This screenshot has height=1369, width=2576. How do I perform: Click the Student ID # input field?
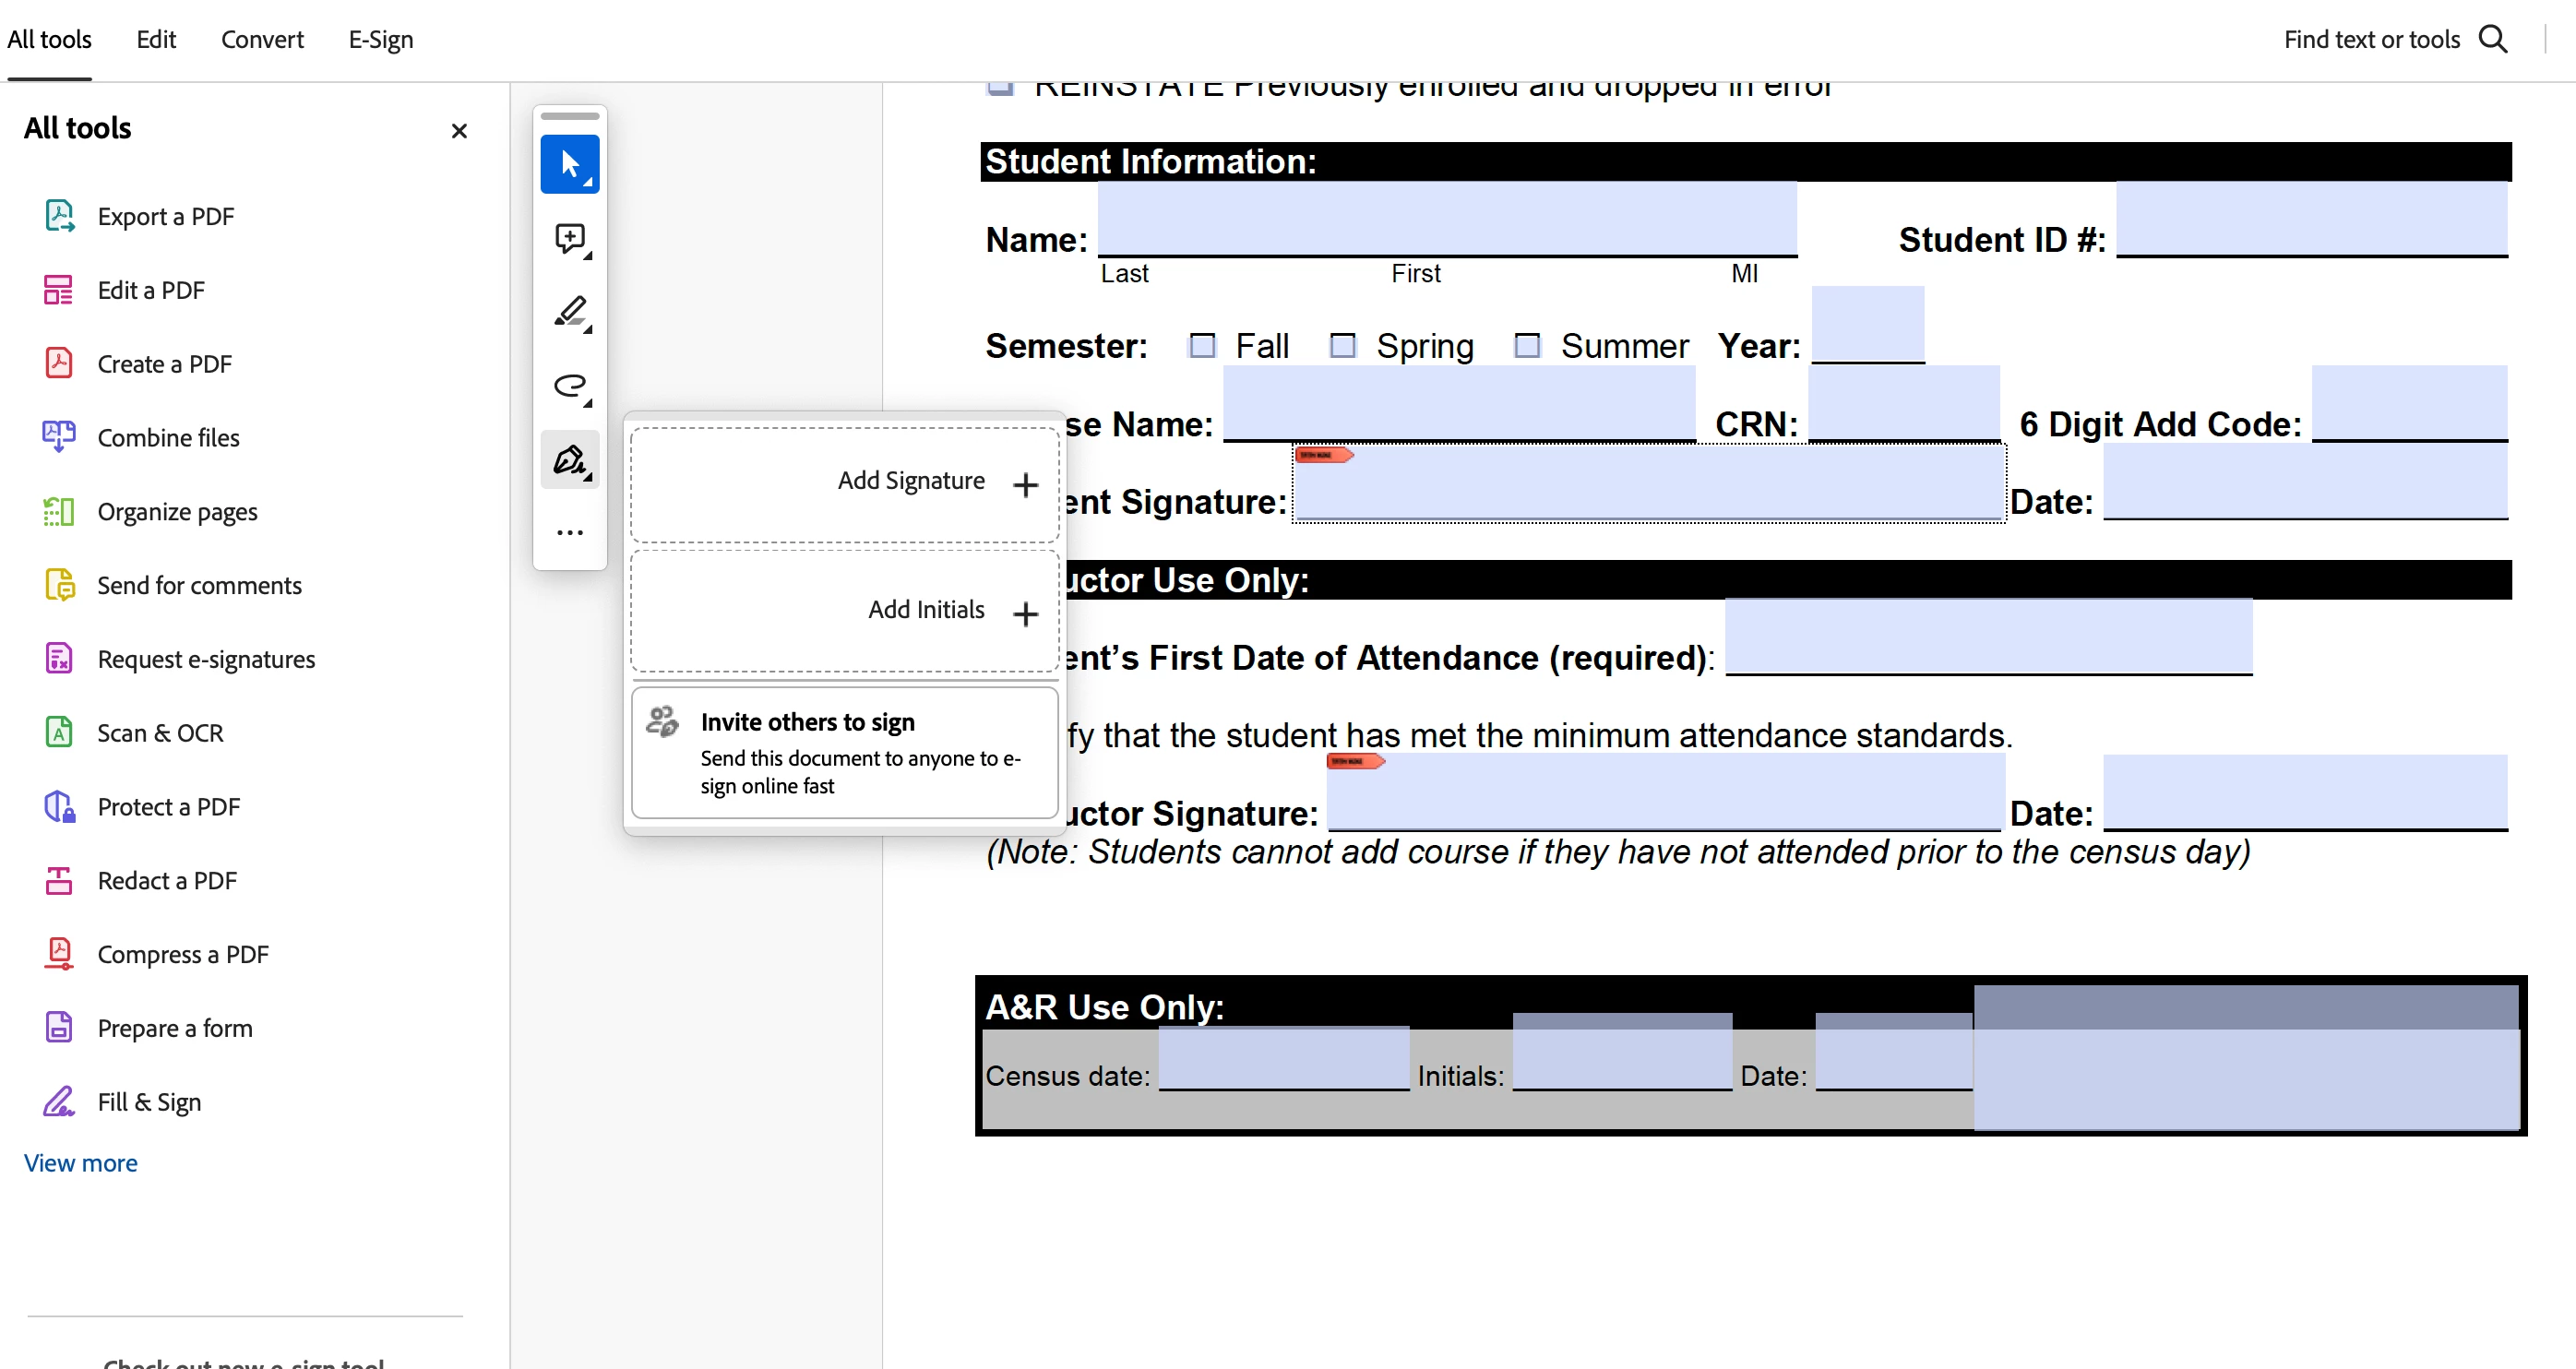[x=2311, y=220]
